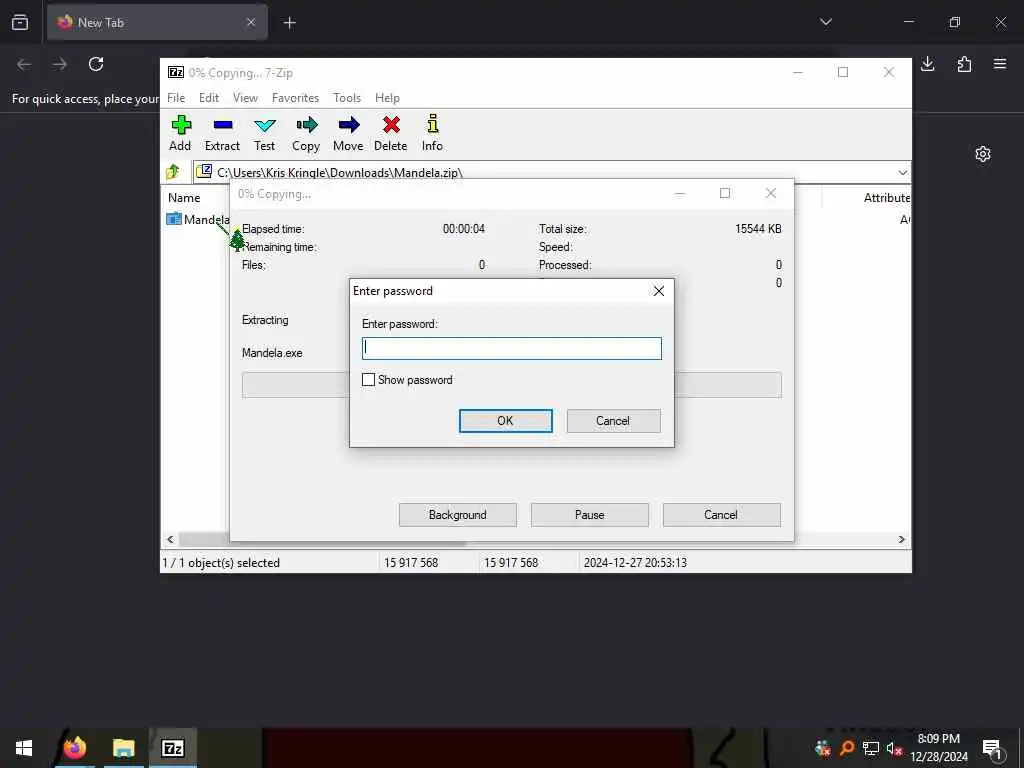Close the Enter password dialog with X
The image size is (1024, 768).
[x=659, y=291]
